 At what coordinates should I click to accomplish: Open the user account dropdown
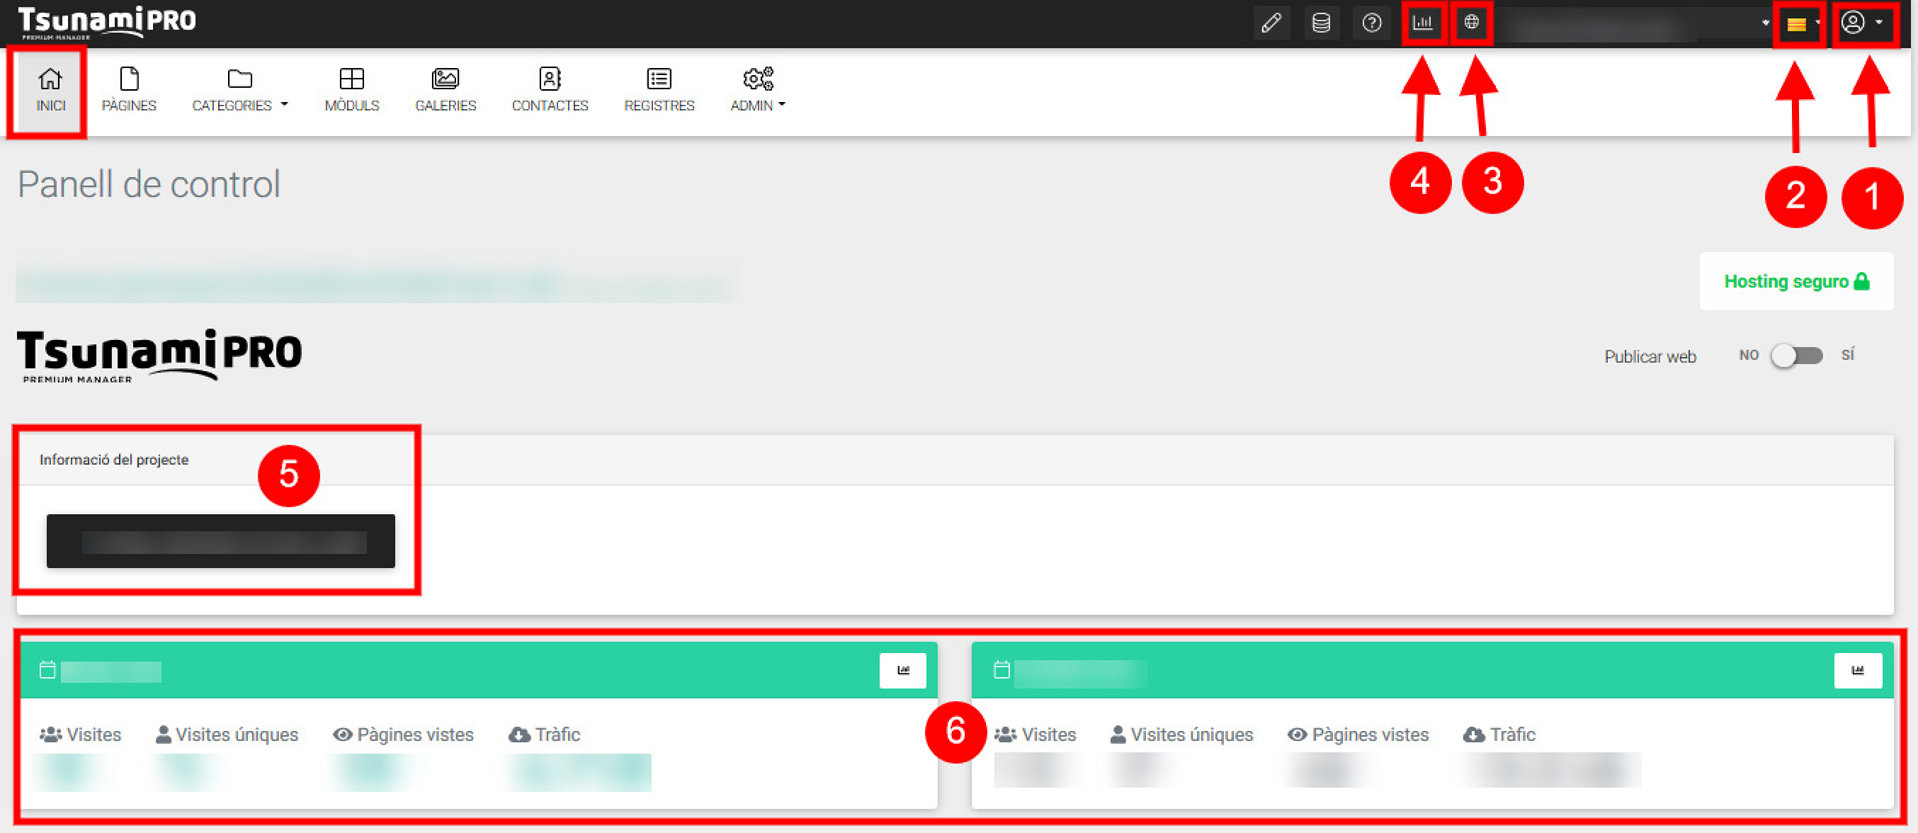(1861, 23)
